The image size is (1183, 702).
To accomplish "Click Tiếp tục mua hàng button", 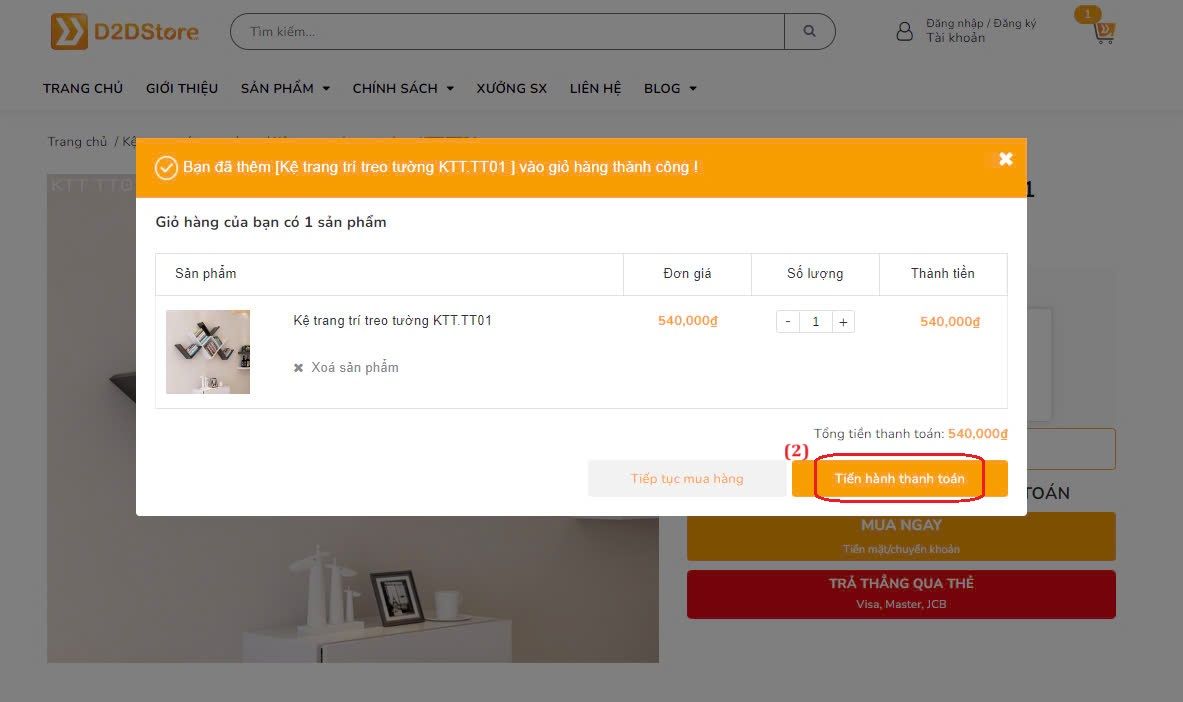I will pos(687,479).
